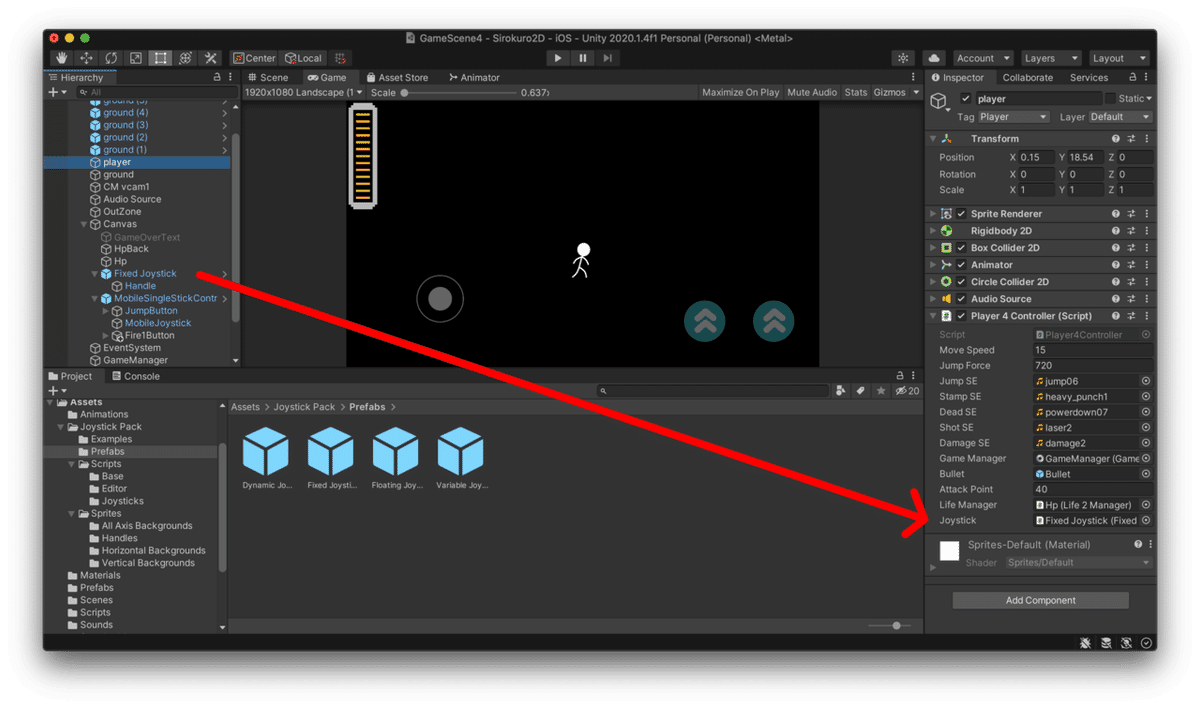The width and height of the screenshot is (1200, 708).
Task: Select the Move tool in the toolbar
Action: tap(86, 58)
